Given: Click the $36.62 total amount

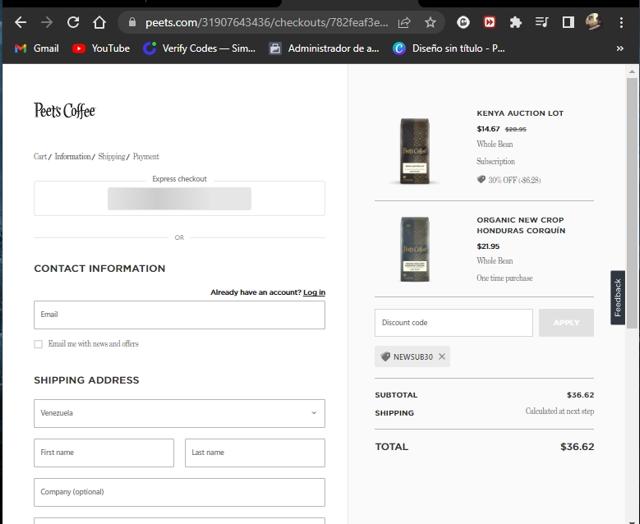Looking at the screenshot, I should pyautogui.click(x=577, y=446).
